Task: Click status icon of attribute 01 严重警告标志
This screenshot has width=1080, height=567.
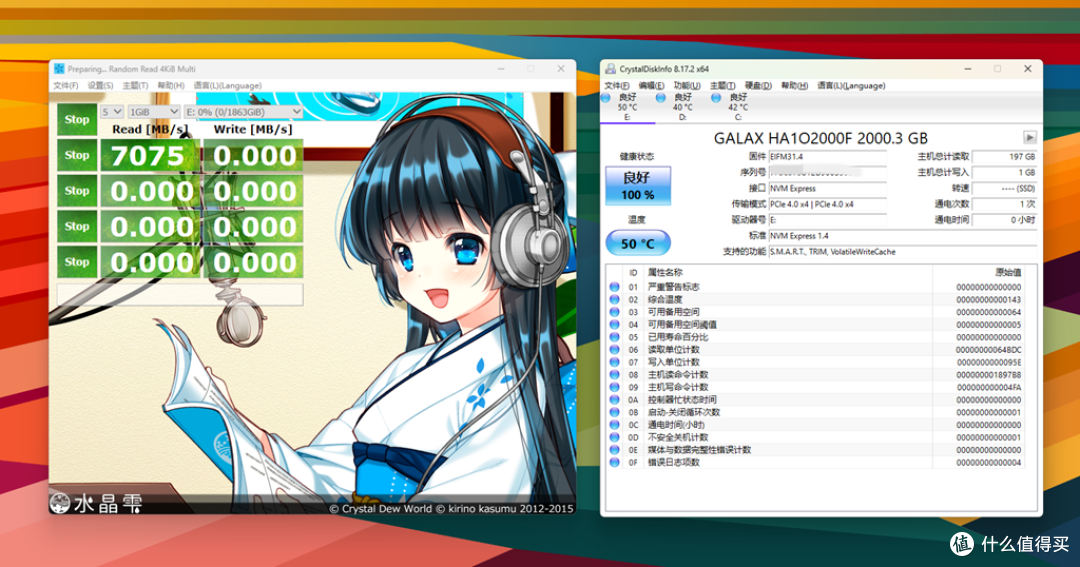Action: coord(614,287)
